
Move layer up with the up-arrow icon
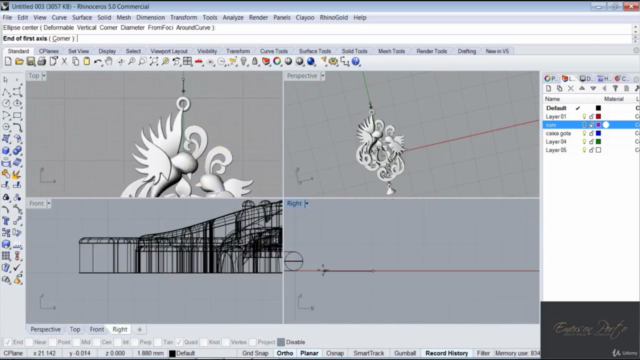[582, 89]
